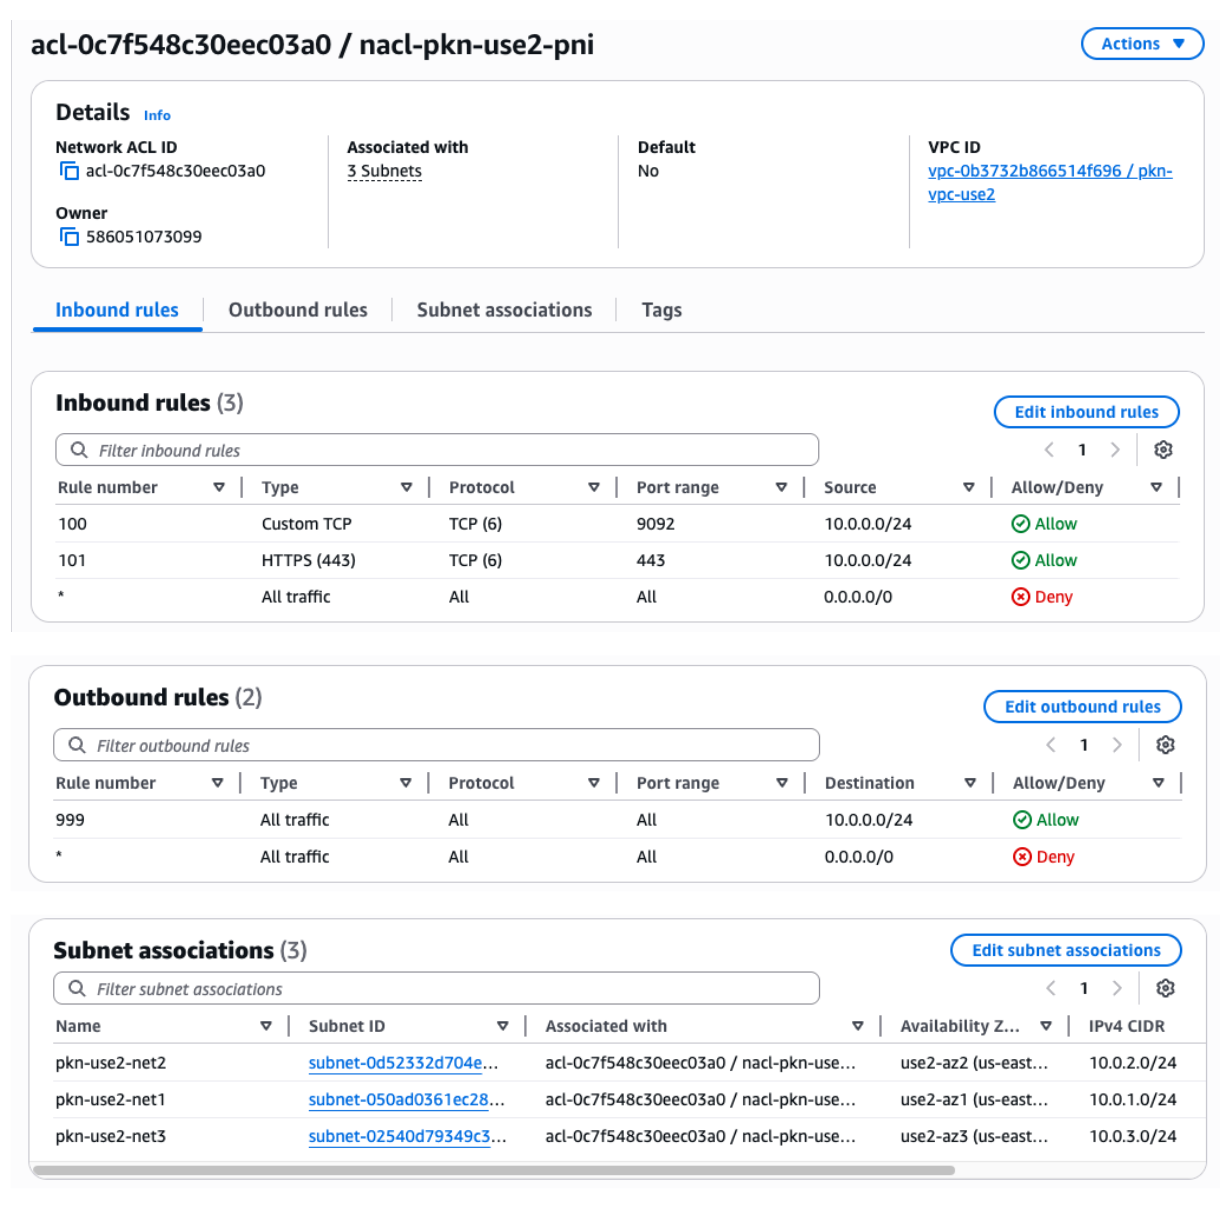Sort outbound rules by Destination column

(969, 783)
